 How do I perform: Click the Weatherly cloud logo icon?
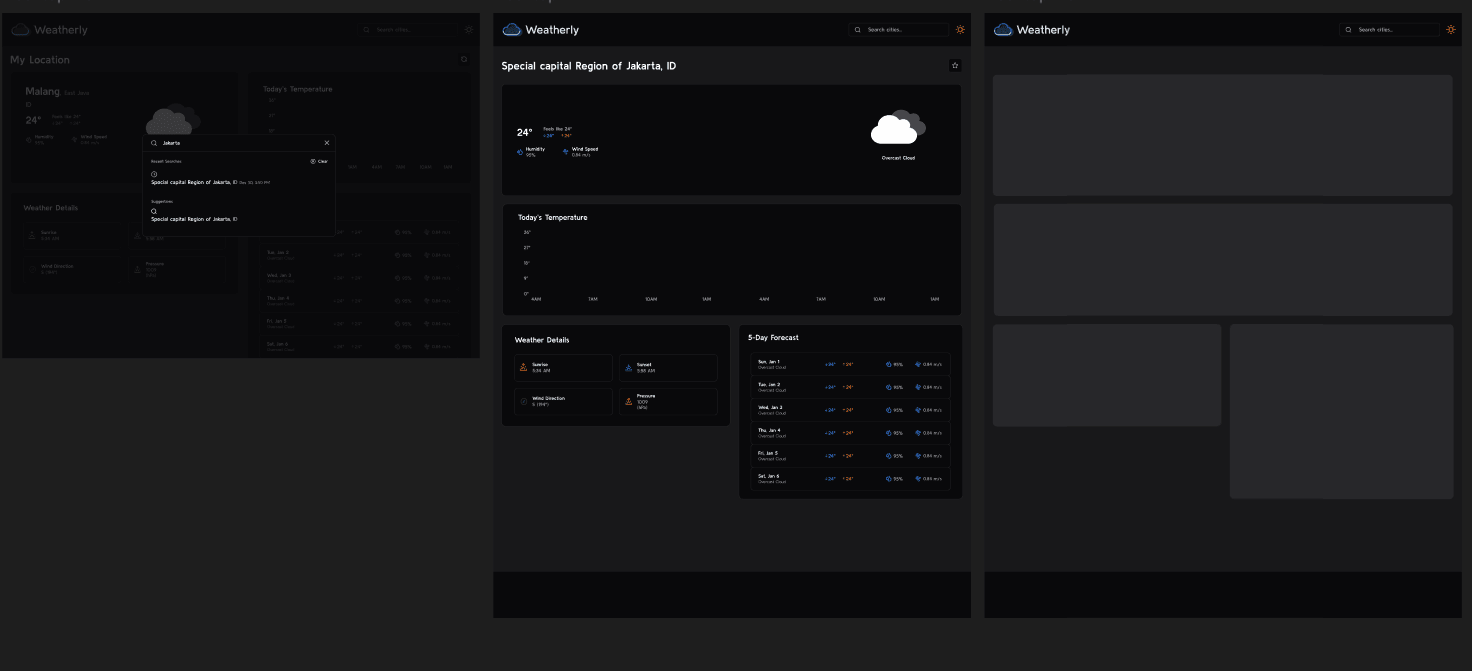coord(511,29)
